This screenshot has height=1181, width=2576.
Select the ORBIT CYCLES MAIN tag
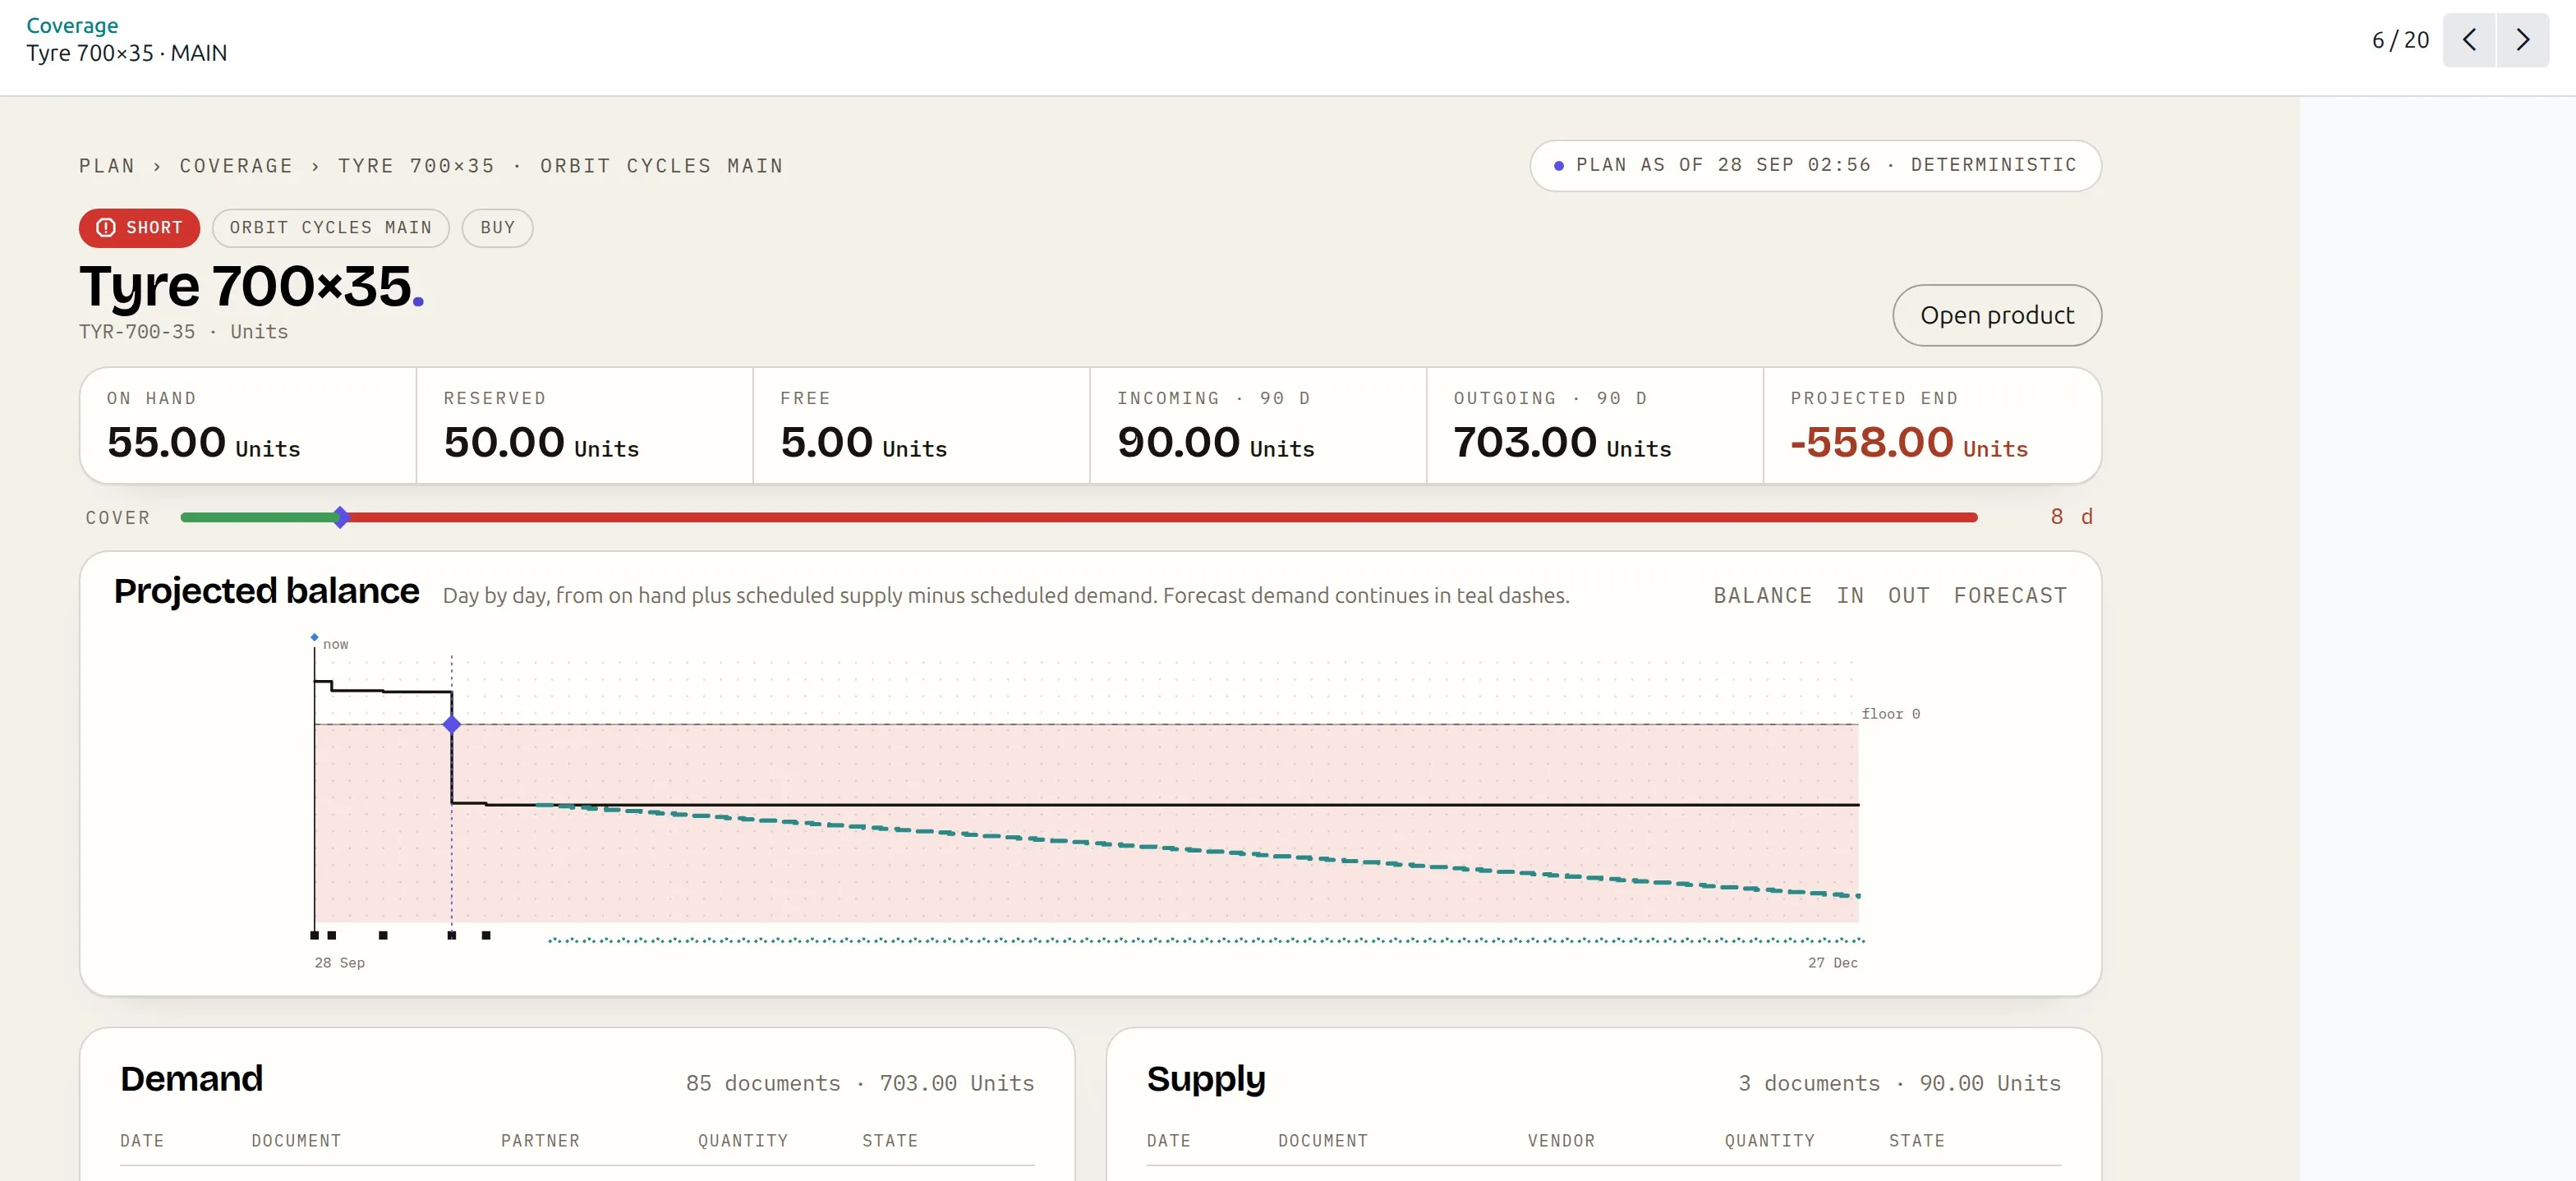pos(331,228)
